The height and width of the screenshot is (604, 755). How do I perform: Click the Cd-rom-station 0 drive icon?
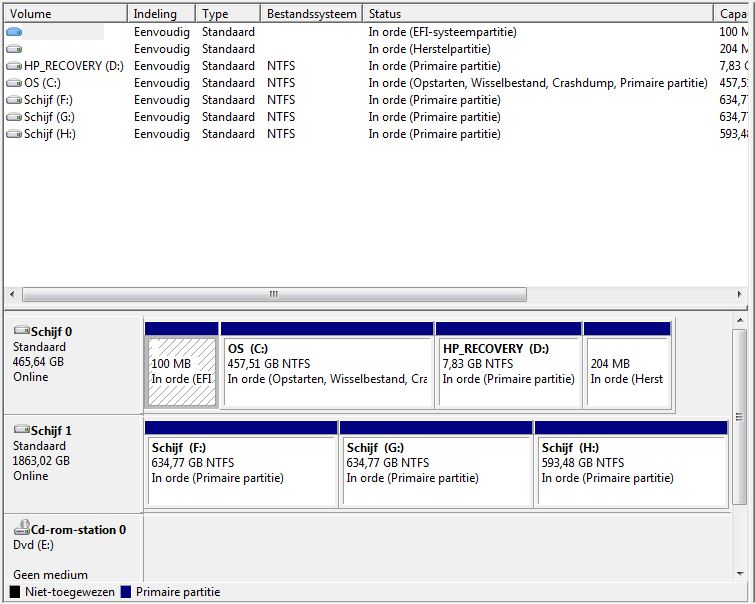click(x=21, y=530)
